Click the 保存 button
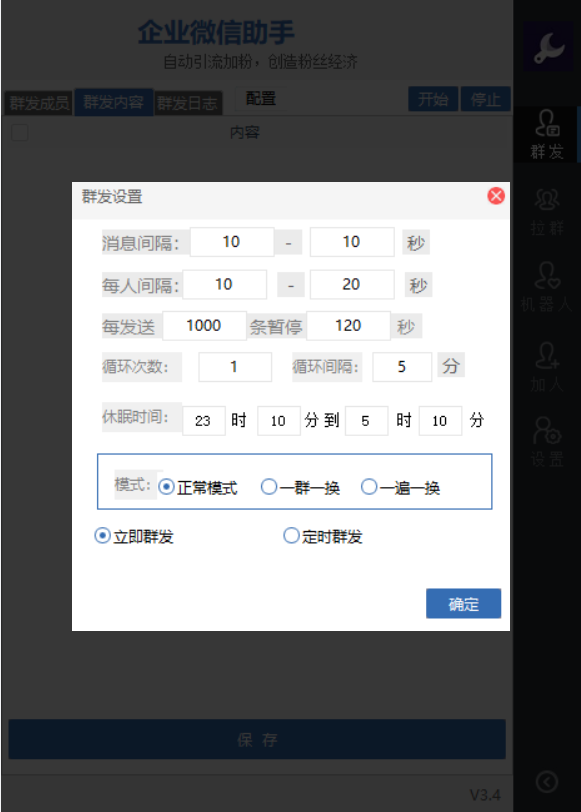Viewport: 581px width, 812px height. (257, 740)
